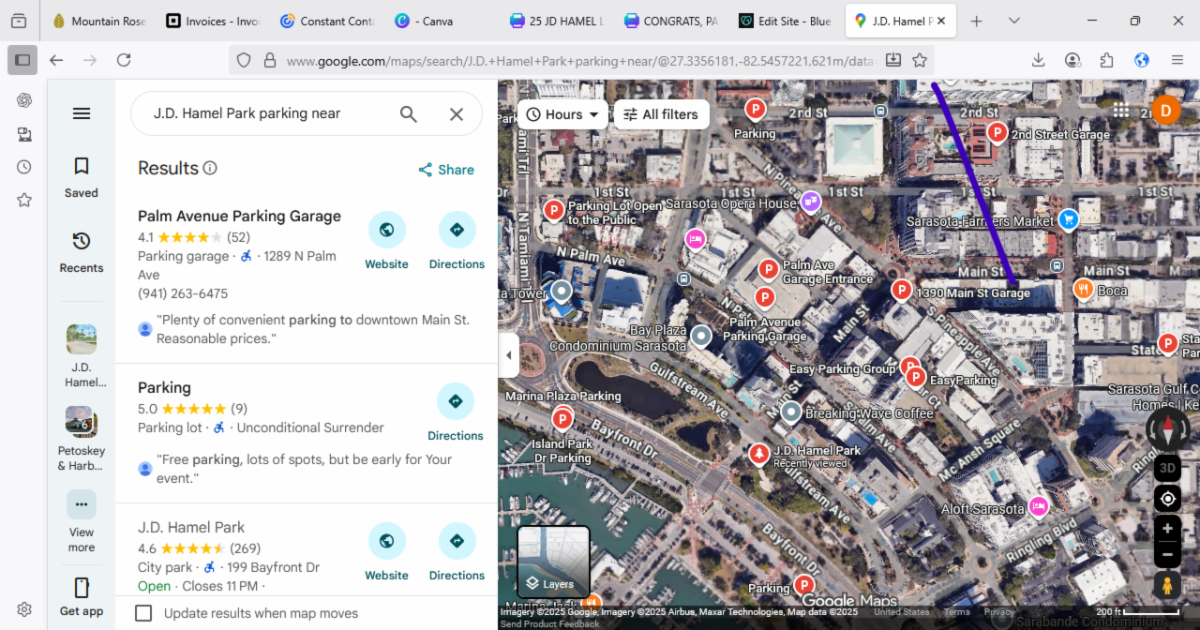Open the Layers map view tile
Viewport: 1200px width, 630px height.
tap(553, 562)
